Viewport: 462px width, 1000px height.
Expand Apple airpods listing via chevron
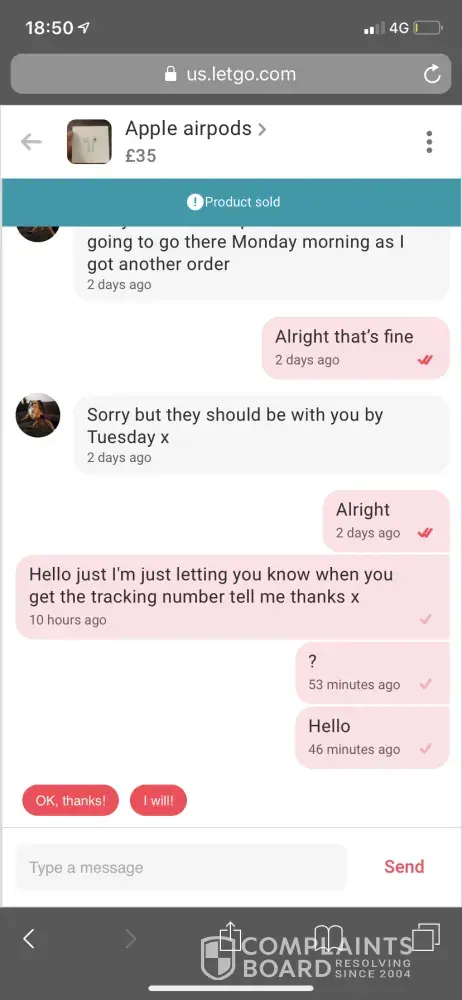point(262,129)
